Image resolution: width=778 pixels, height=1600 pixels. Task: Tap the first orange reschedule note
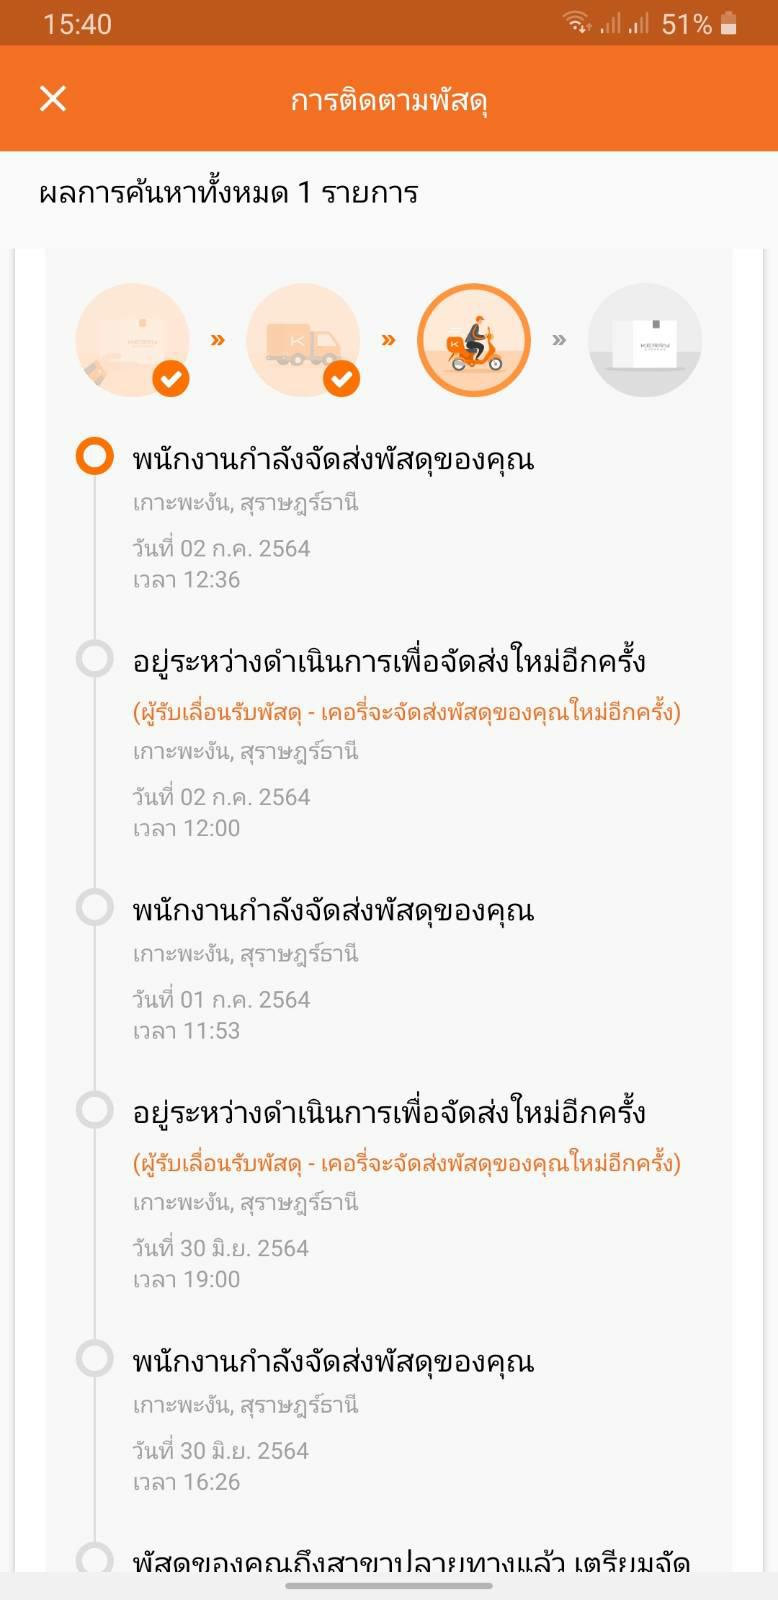(407, 712)
